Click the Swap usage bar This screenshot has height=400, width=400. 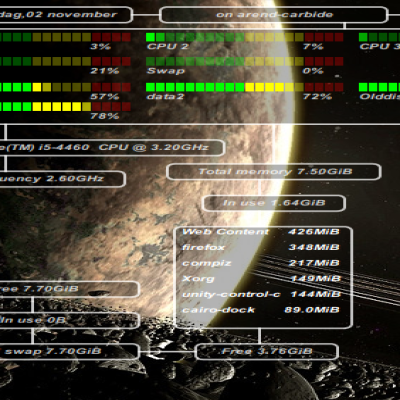(x=245, y=61)
